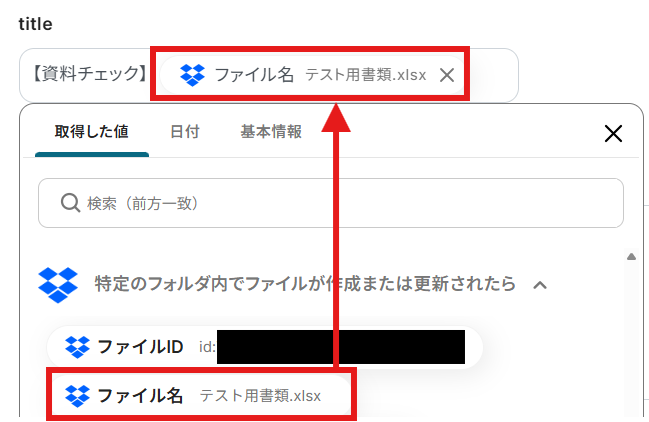This screenshot has height=422, width=649.
Task: Collapse the Dropbox trigger section chevron
Action: (x=540, y=285)
